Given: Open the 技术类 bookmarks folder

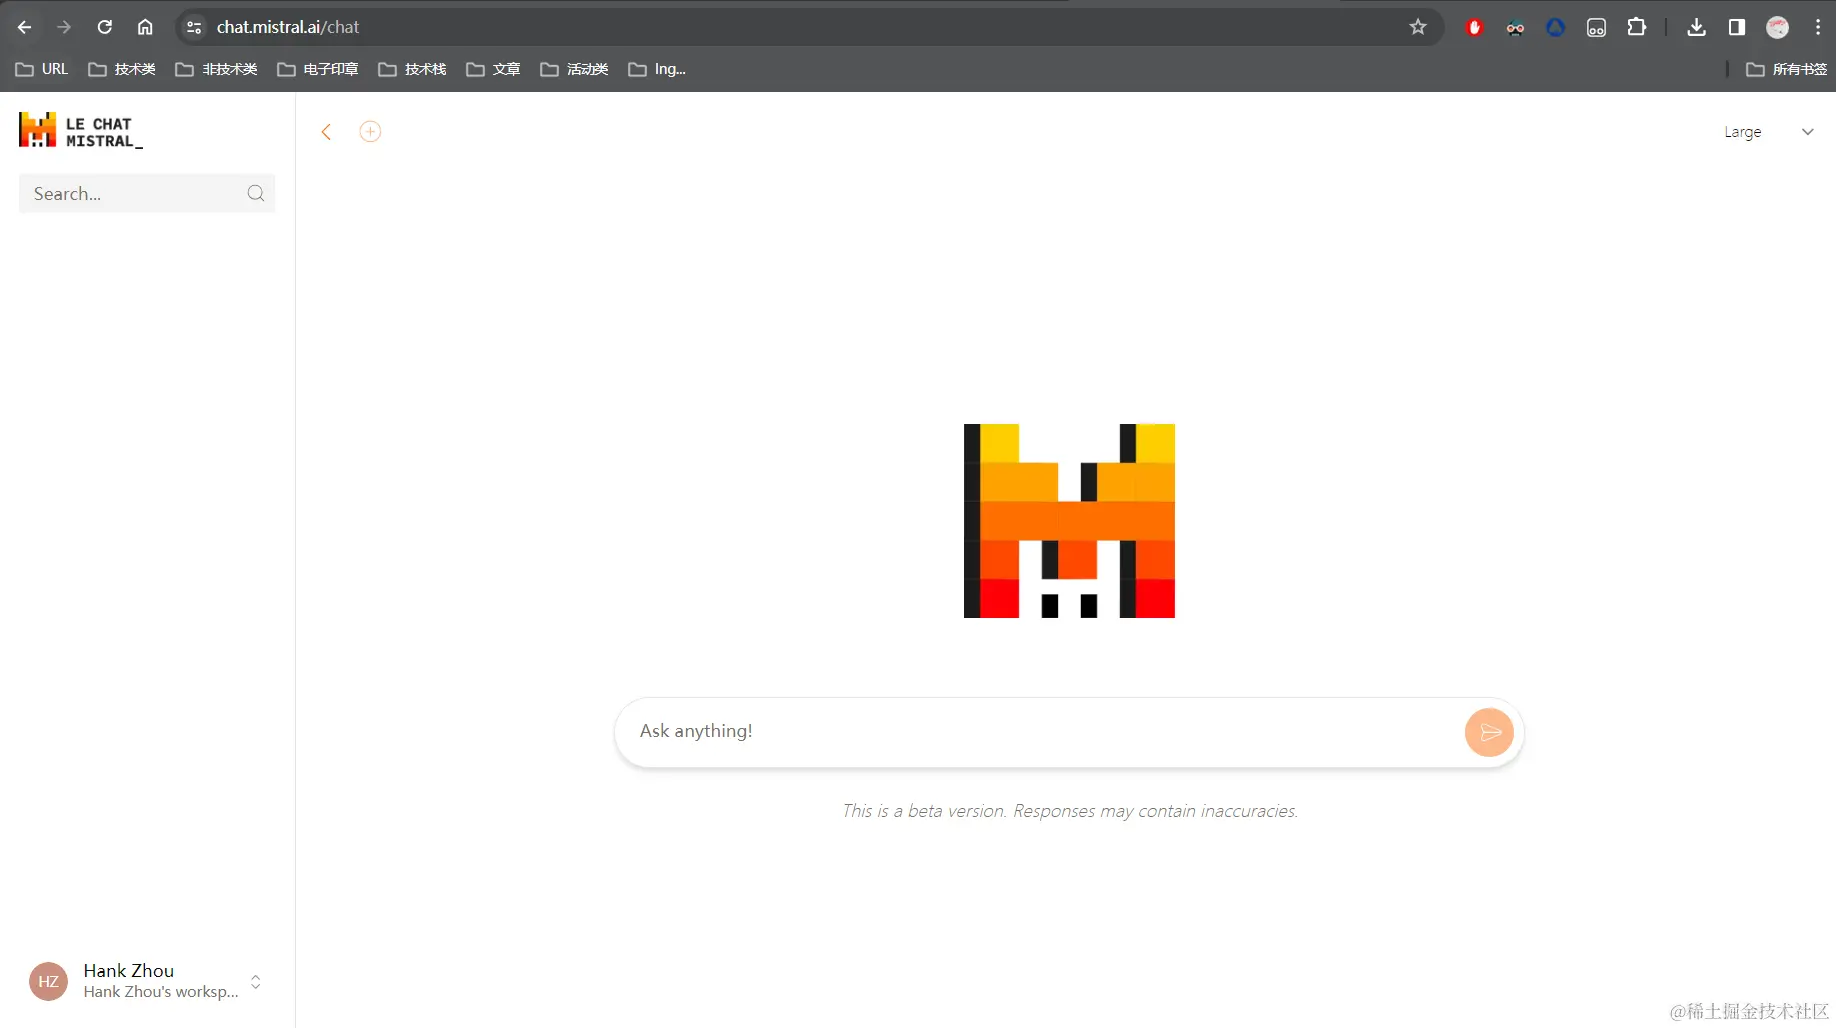Looking at the screenshot, I should click(122, 69).
